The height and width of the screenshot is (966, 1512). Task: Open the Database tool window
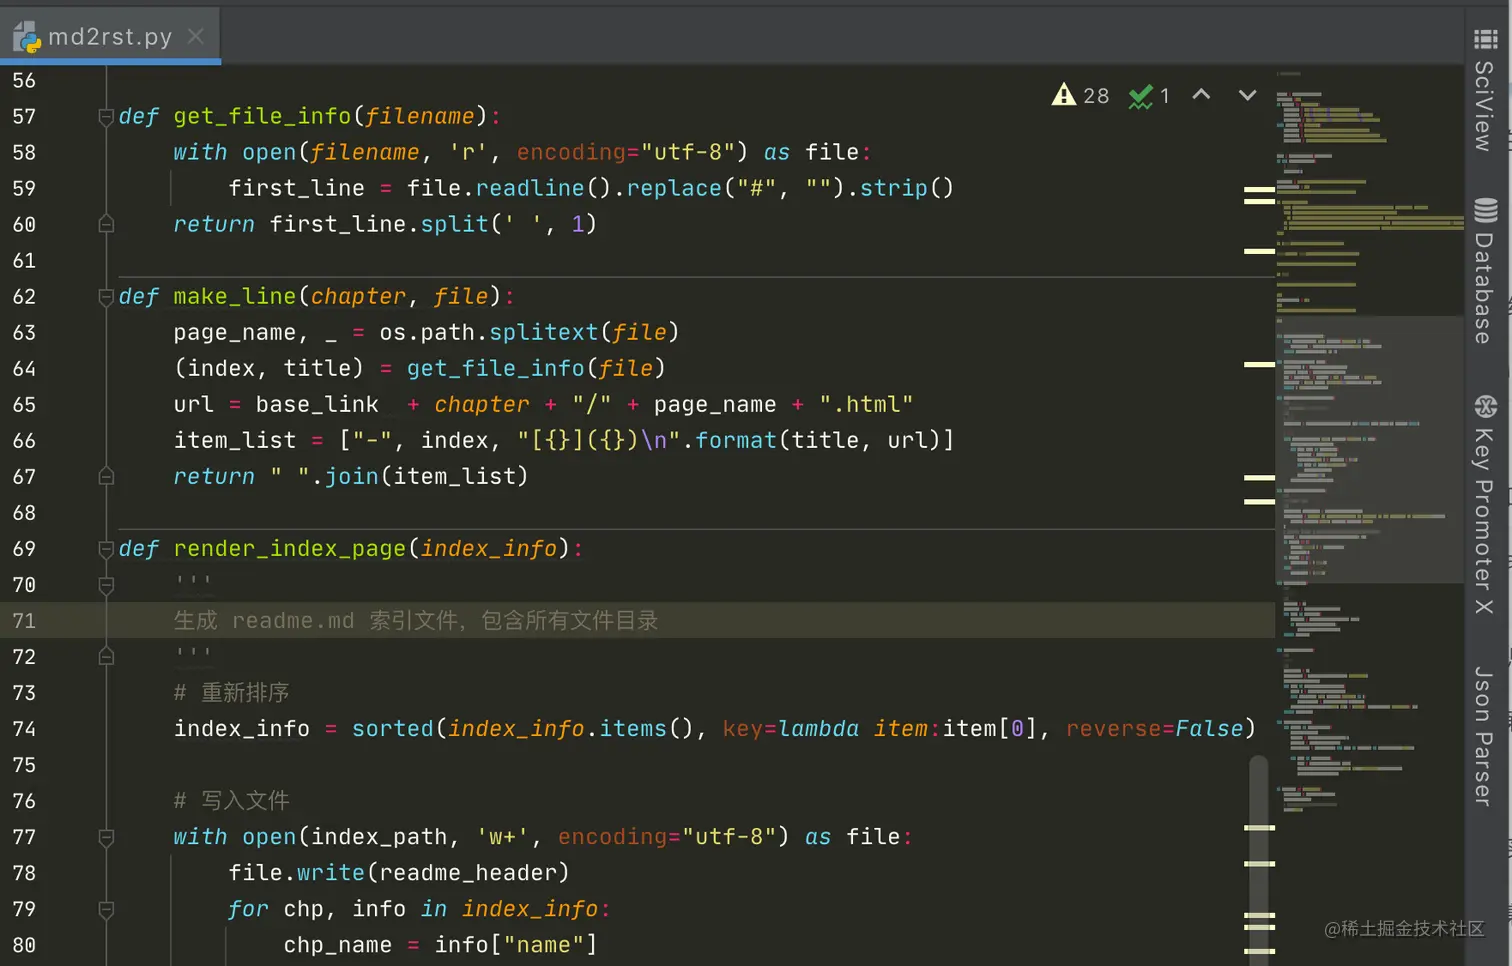(1485, 272)
